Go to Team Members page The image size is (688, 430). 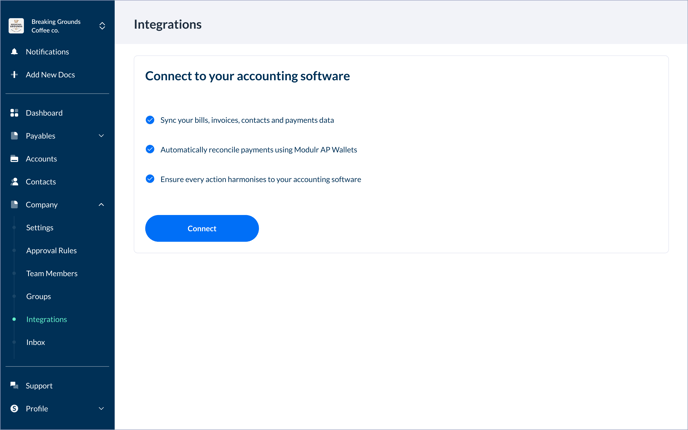click(x=51, y=274)
